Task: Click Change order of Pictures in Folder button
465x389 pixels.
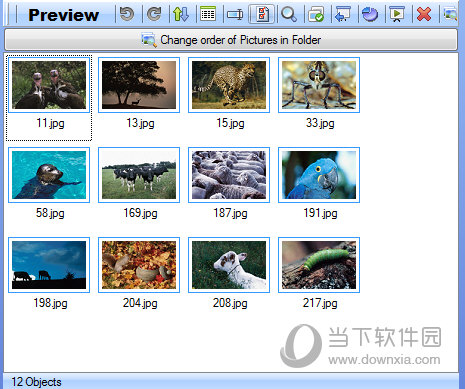Action: click(231, 40)
